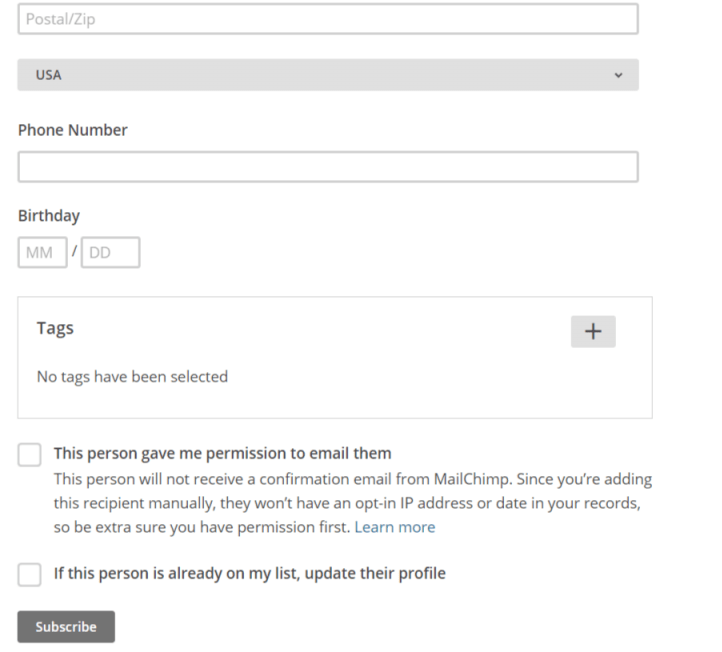Click into the Phone Number text box
Viewport: 722px width, 652px height.
327,167
